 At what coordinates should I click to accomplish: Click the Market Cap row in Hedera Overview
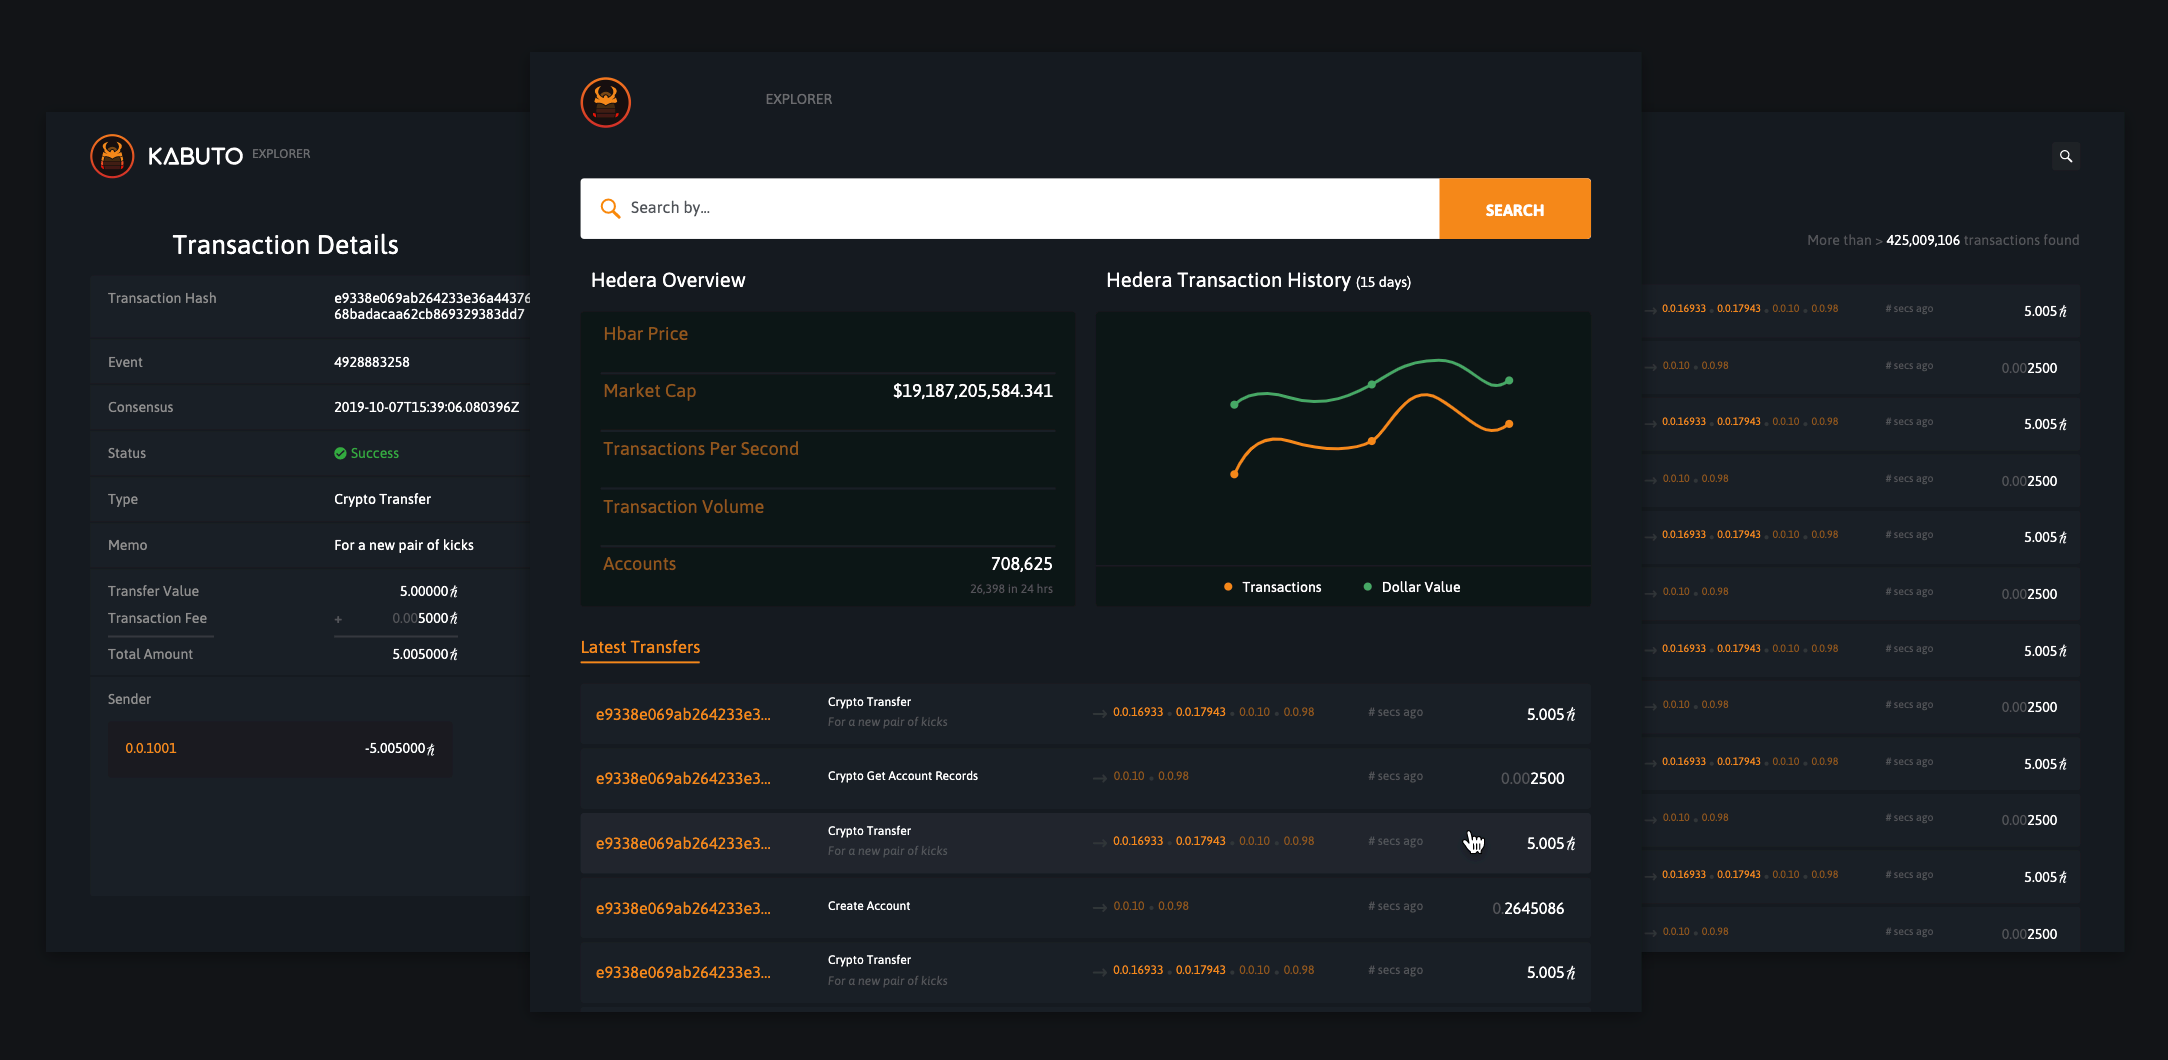(828, 391)
